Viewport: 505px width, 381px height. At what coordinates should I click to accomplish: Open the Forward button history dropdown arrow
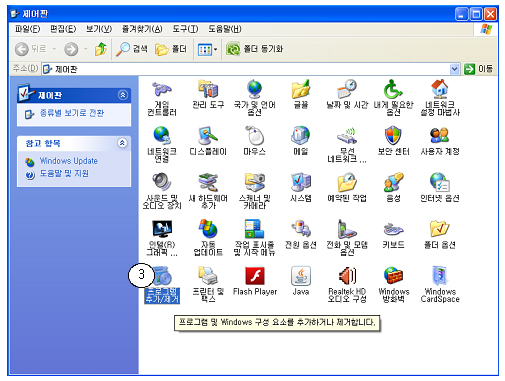[86, 49]
